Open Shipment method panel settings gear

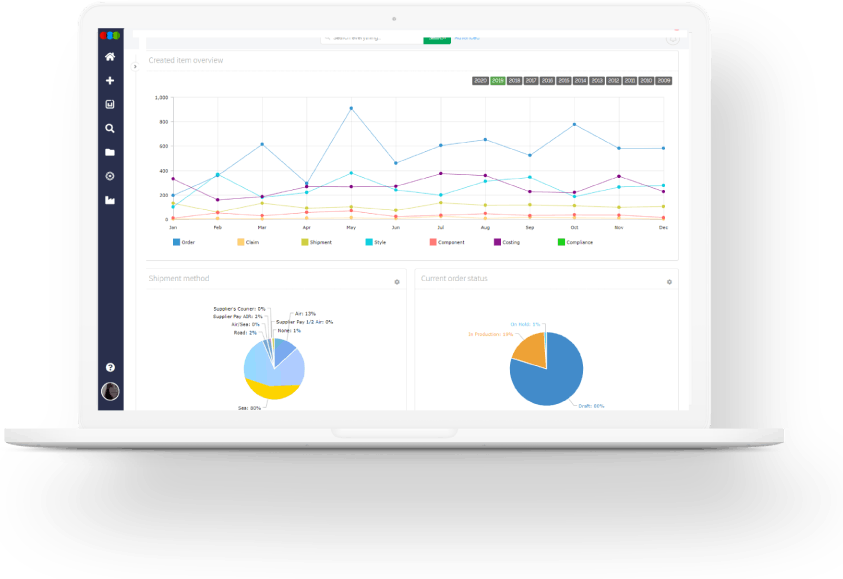397,282
